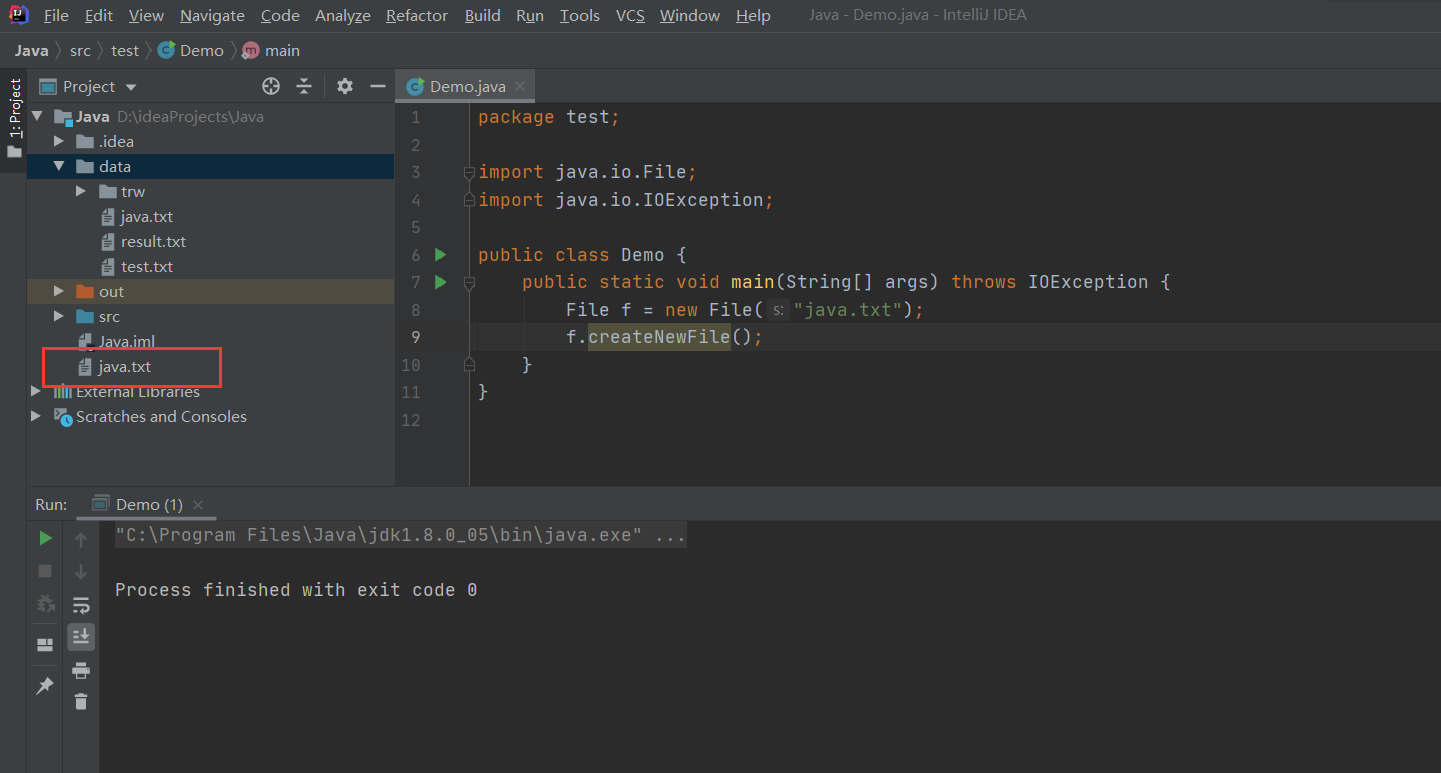The width and height of the screenshot is (1441, 773).
Task: Open the Window menu
Action: tap(690, 16)
